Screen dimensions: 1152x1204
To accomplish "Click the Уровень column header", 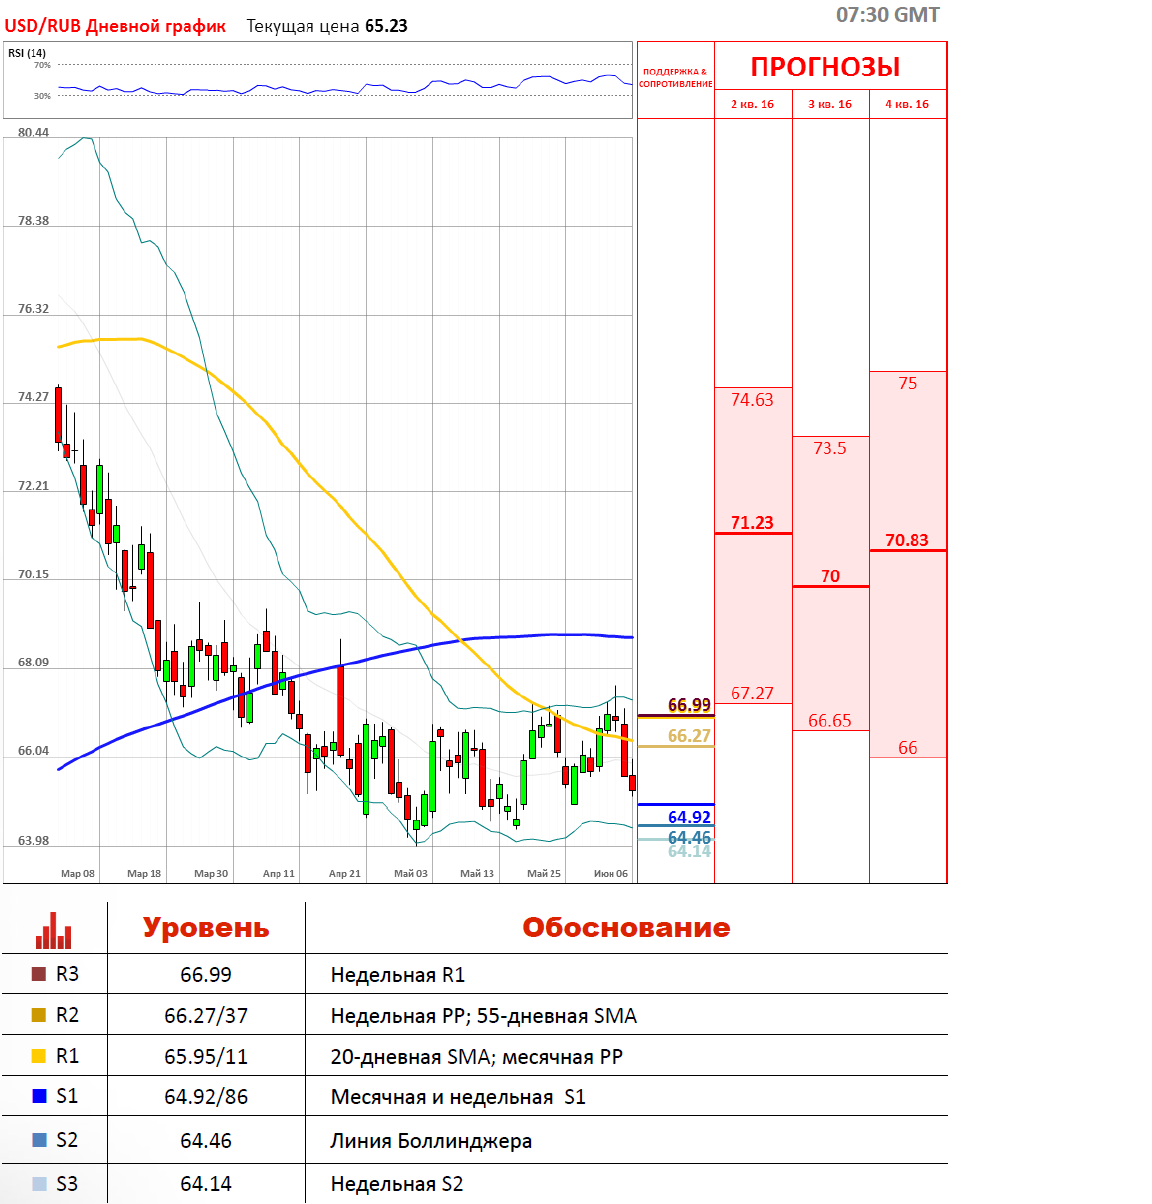I will 206,928.
